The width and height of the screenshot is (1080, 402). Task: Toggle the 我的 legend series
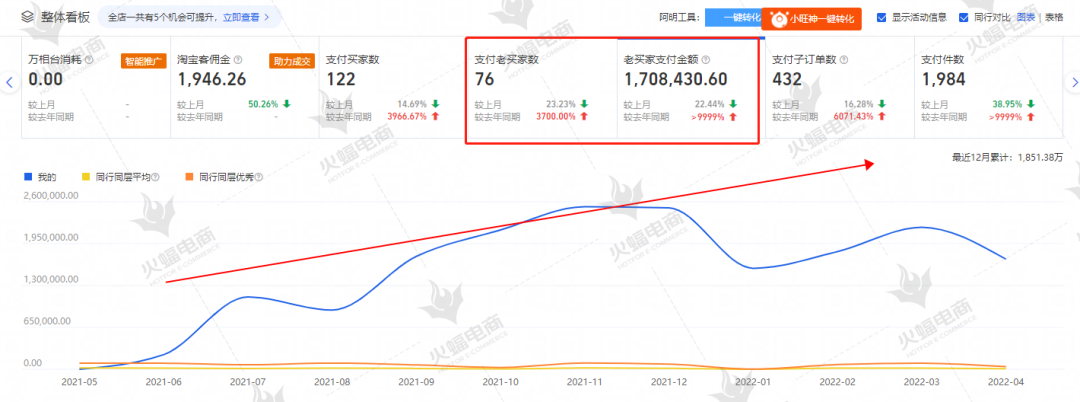click(x=40, y=177)
